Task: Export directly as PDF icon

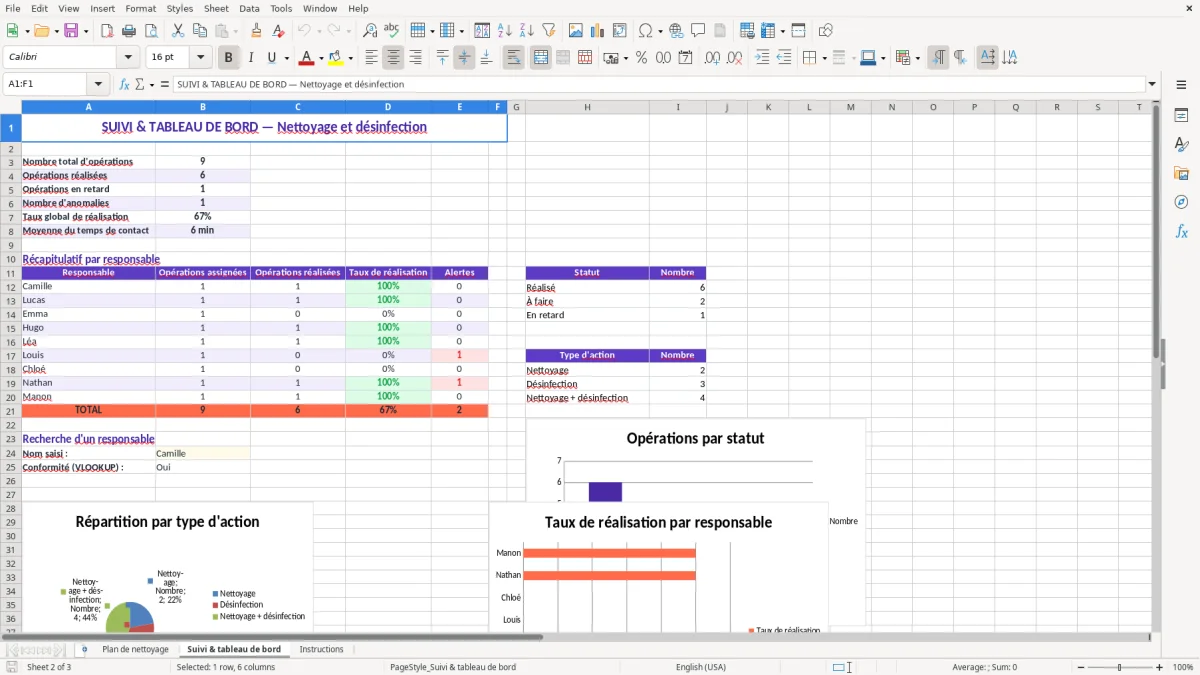Action: (x=107, y=31)
